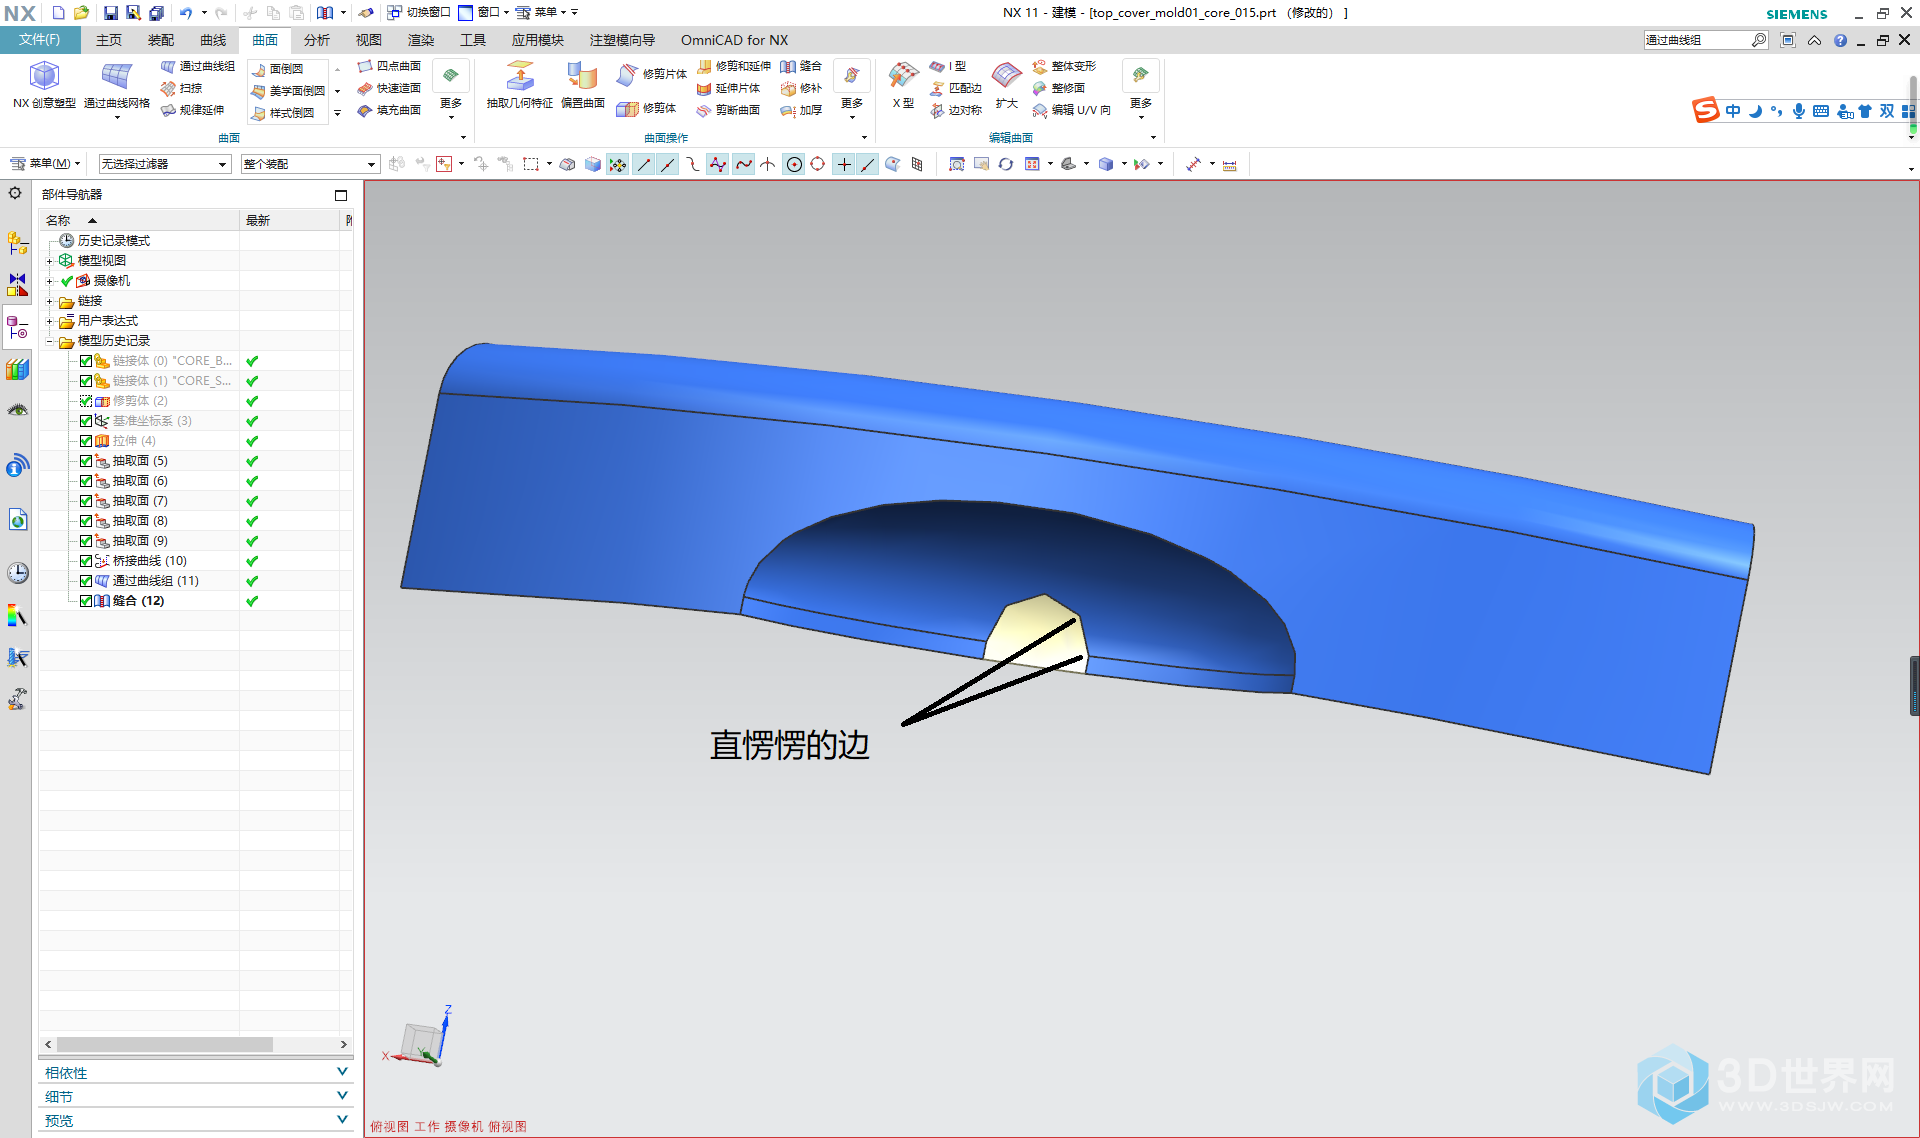
Task: Open the NX 创意塑型 tool
Action: [44, 85]
